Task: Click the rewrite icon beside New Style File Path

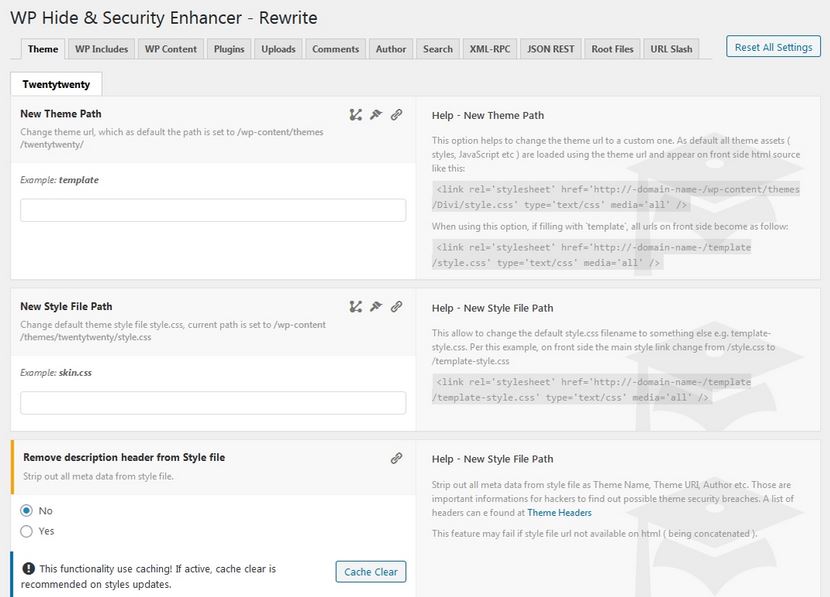Action: pos(356,306)
